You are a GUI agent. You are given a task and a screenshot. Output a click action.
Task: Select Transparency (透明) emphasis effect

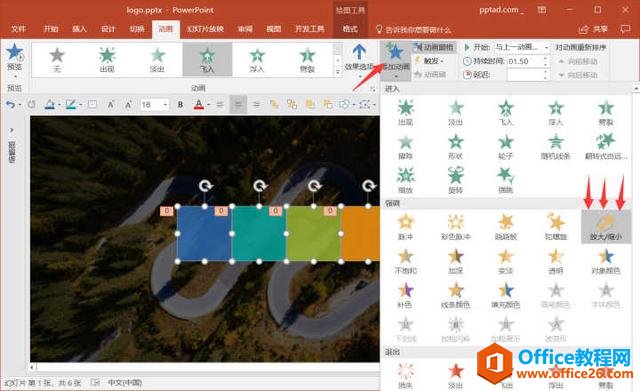[x=556, y=261]
